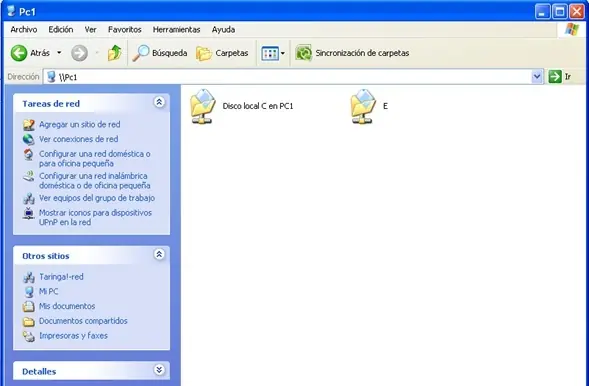
Task: Click the green Ir go button
Action: tap(560, 77)
